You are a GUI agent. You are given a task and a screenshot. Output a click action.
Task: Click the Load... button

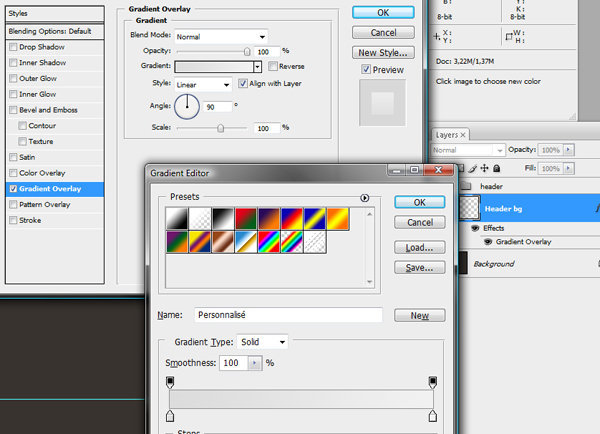[x=420, y=248]
